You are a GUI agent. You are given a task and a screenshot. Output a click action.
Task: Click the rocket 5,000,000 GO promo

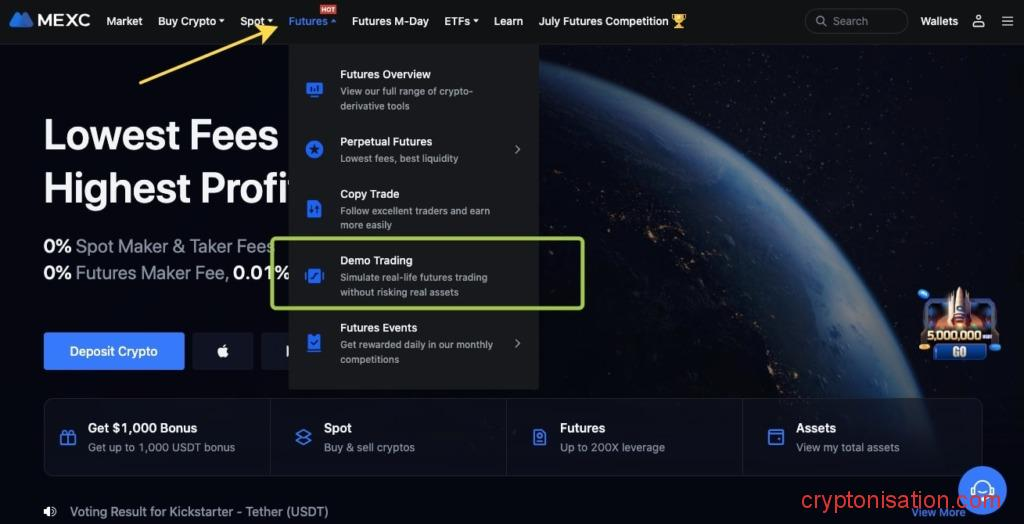pos(959,325)
